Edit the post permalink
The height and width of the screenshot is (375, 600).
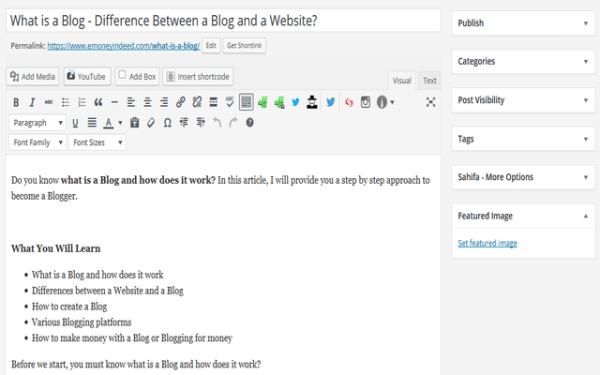[211, 46]
